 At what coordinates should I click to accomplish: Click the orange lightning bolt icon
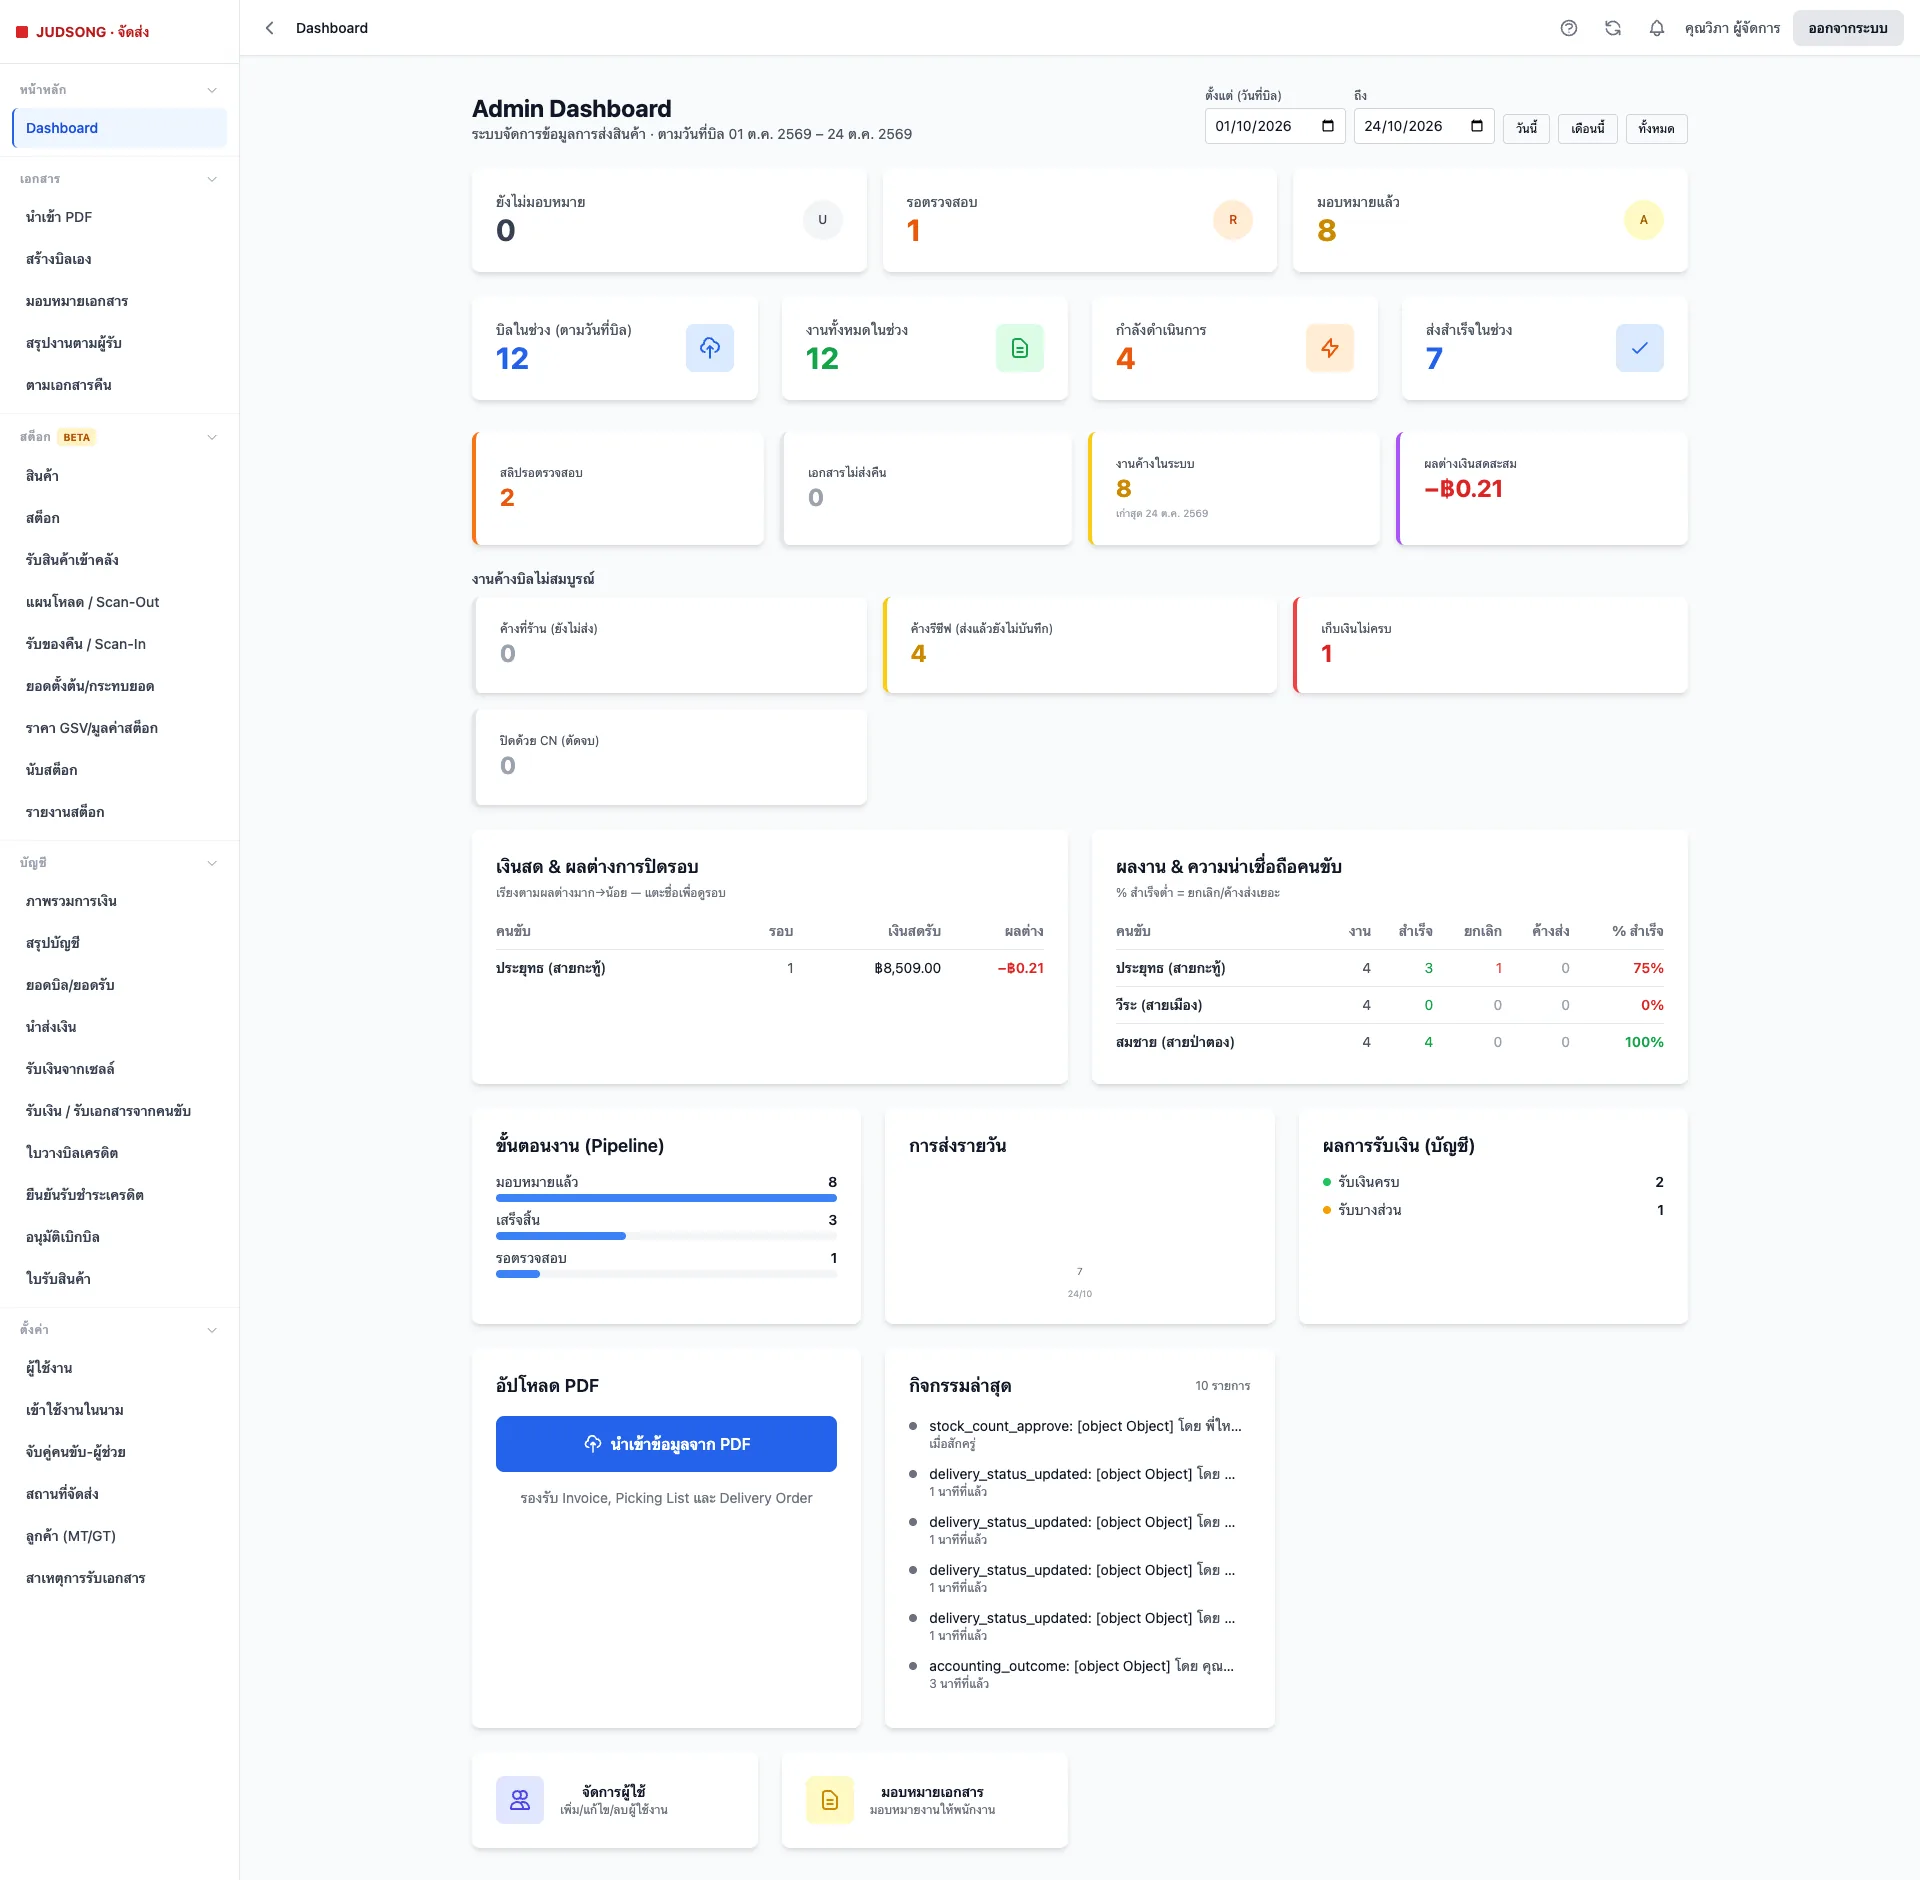click(x=1330, y=348)
